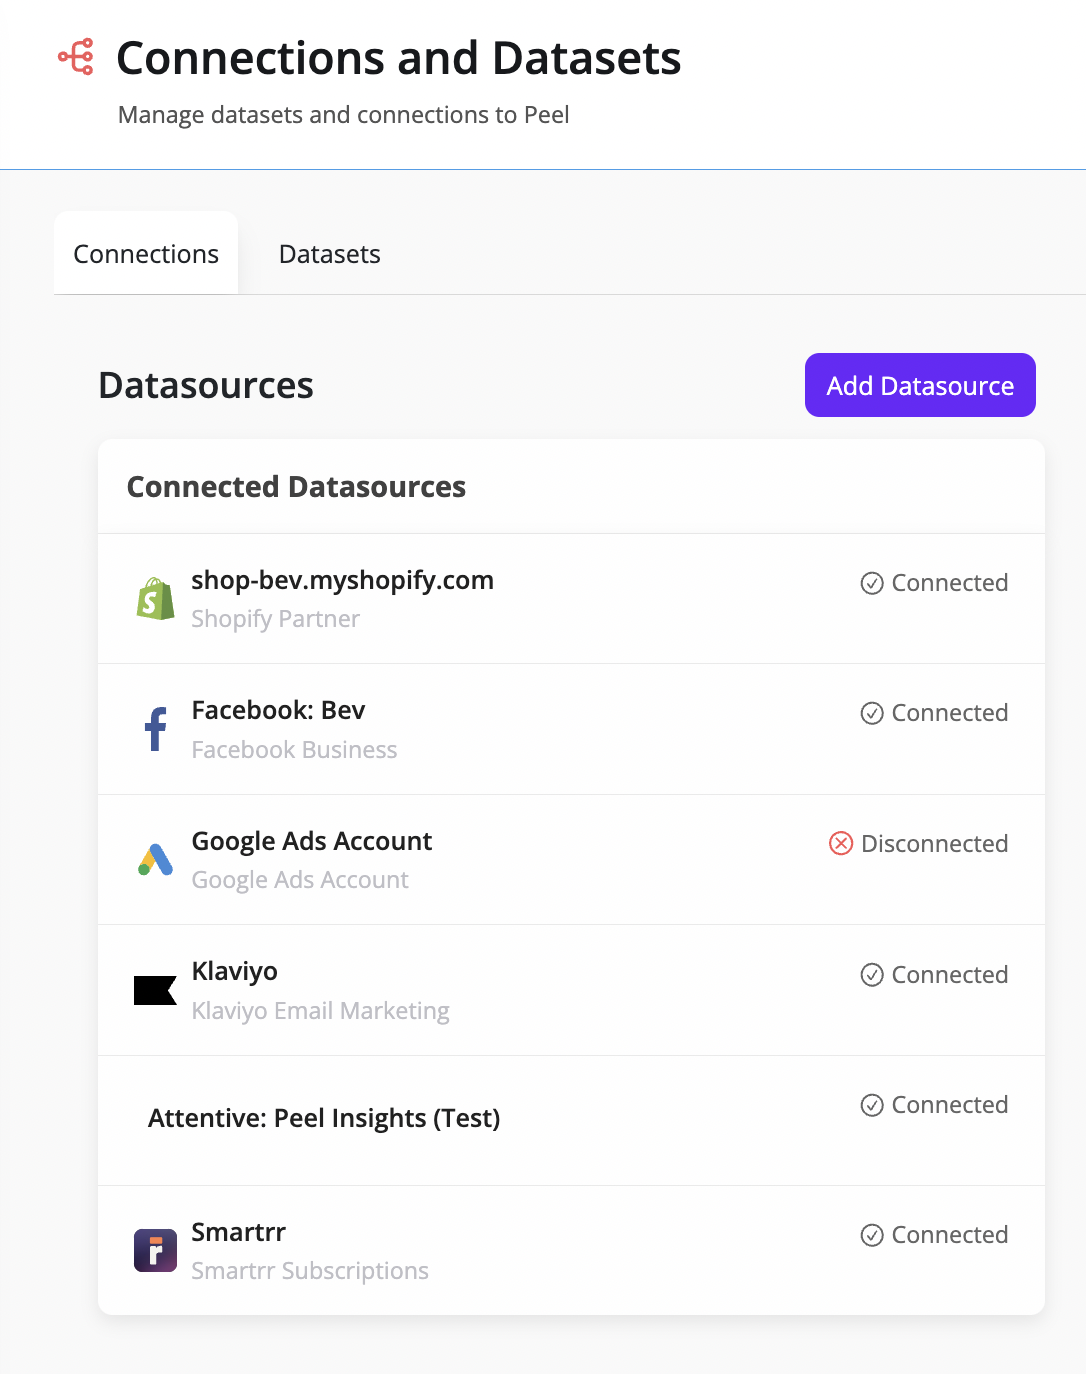The image size is (1086, 1374).
Task: Click the Connections and Datasets page title
Action: 399,58
